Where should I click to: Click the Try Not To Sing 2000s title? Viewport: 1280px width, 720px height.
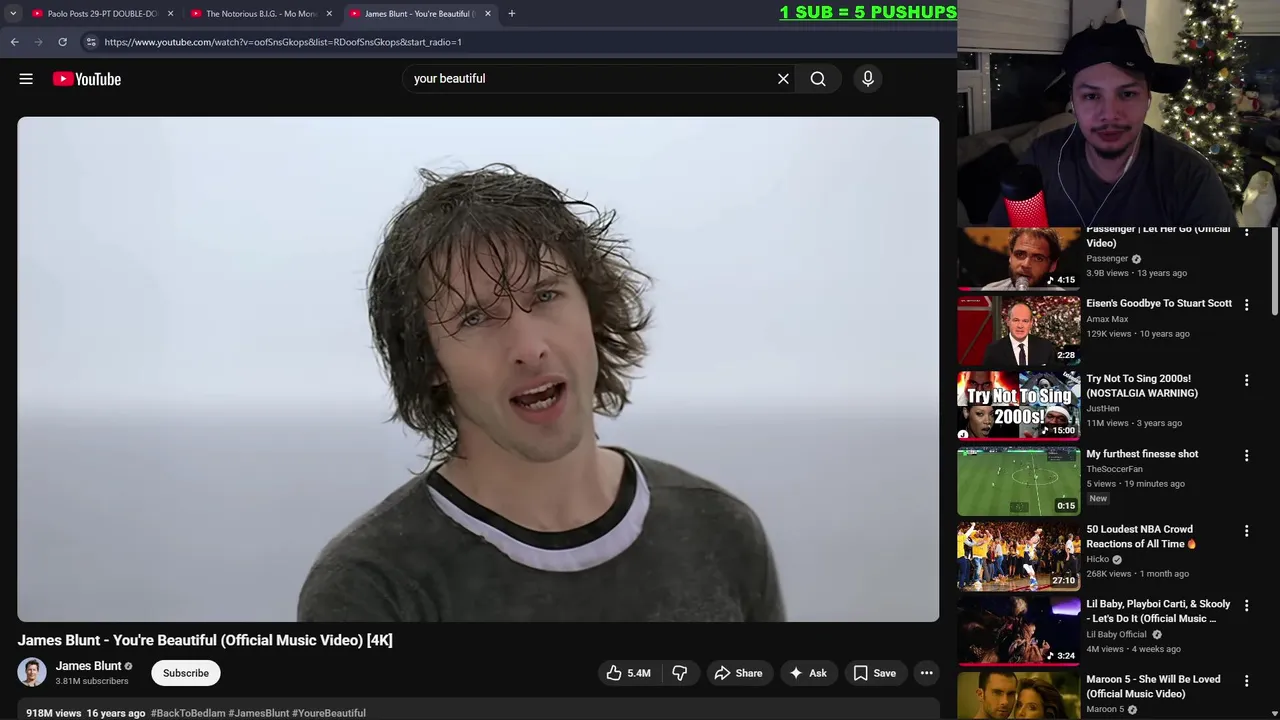[x=1142, y=386]
